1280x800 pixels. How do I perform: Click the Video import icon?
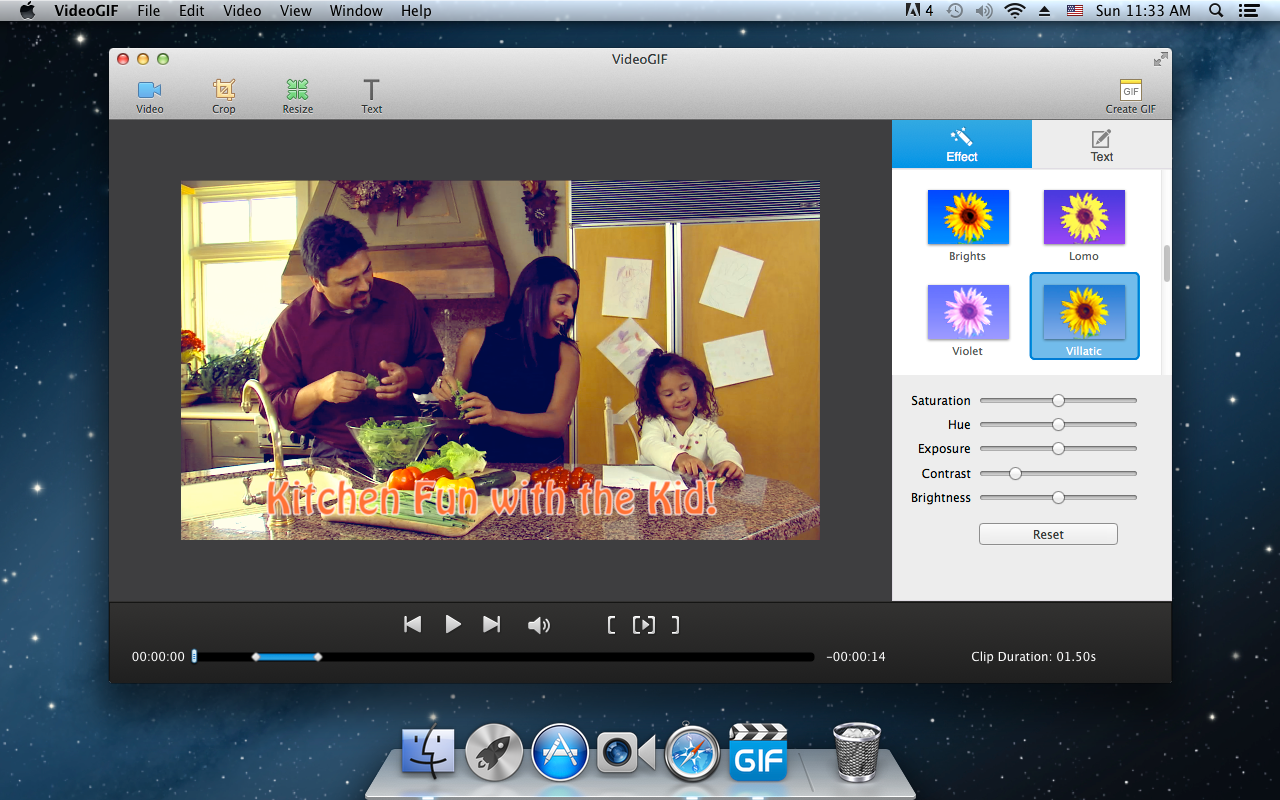(149, 95)
